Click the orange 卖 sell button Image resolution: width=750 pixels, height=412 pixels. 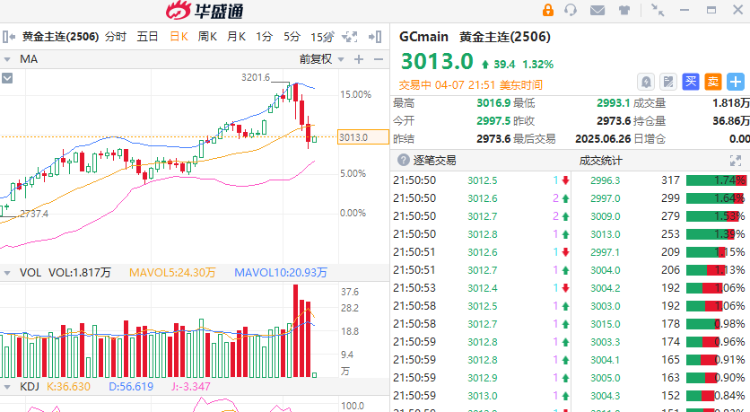pos(713,82)
